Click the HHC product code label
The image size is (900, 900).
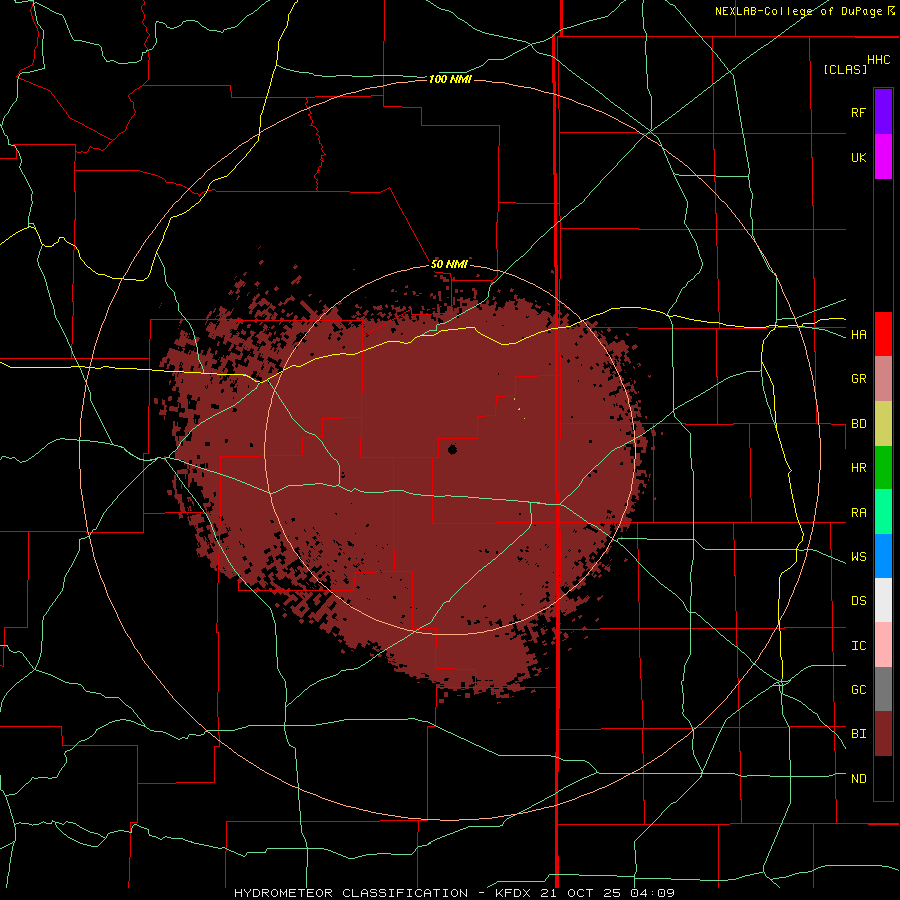(x=879, y=60)
